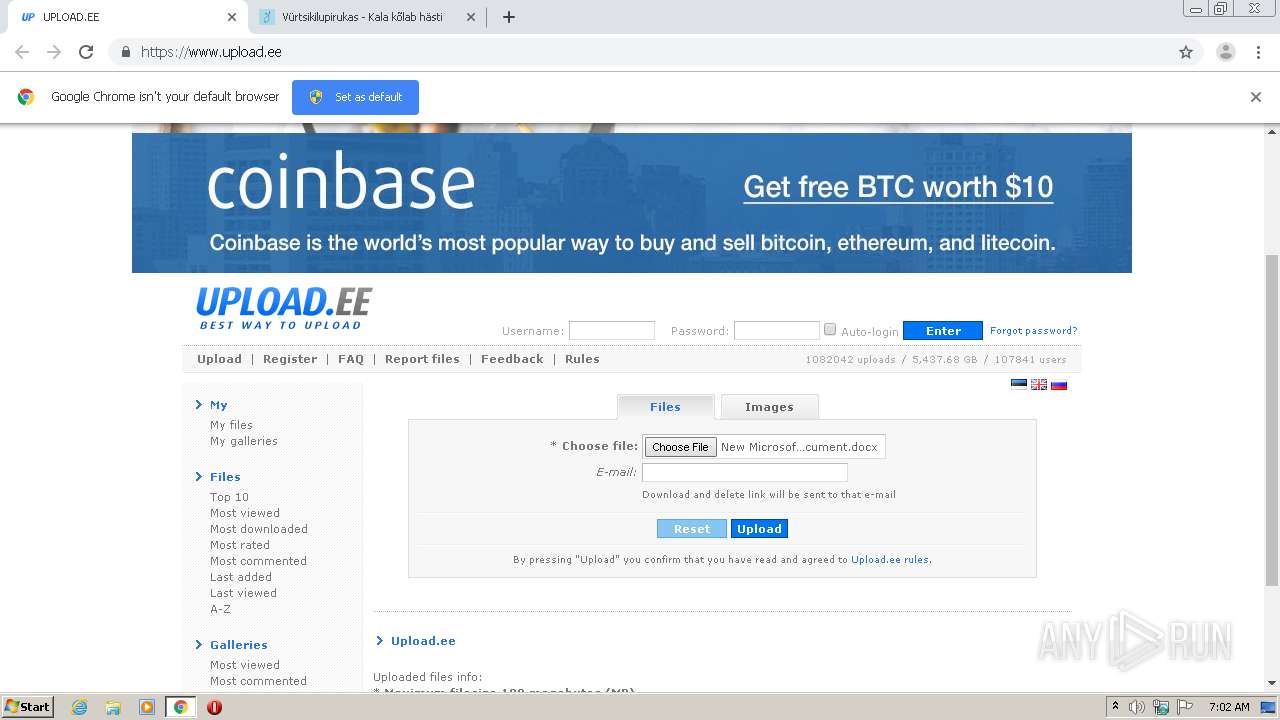This screenshot has width=1280, height=720.
Task: Open the FAQ menu item
Action: tap(351, 359)
